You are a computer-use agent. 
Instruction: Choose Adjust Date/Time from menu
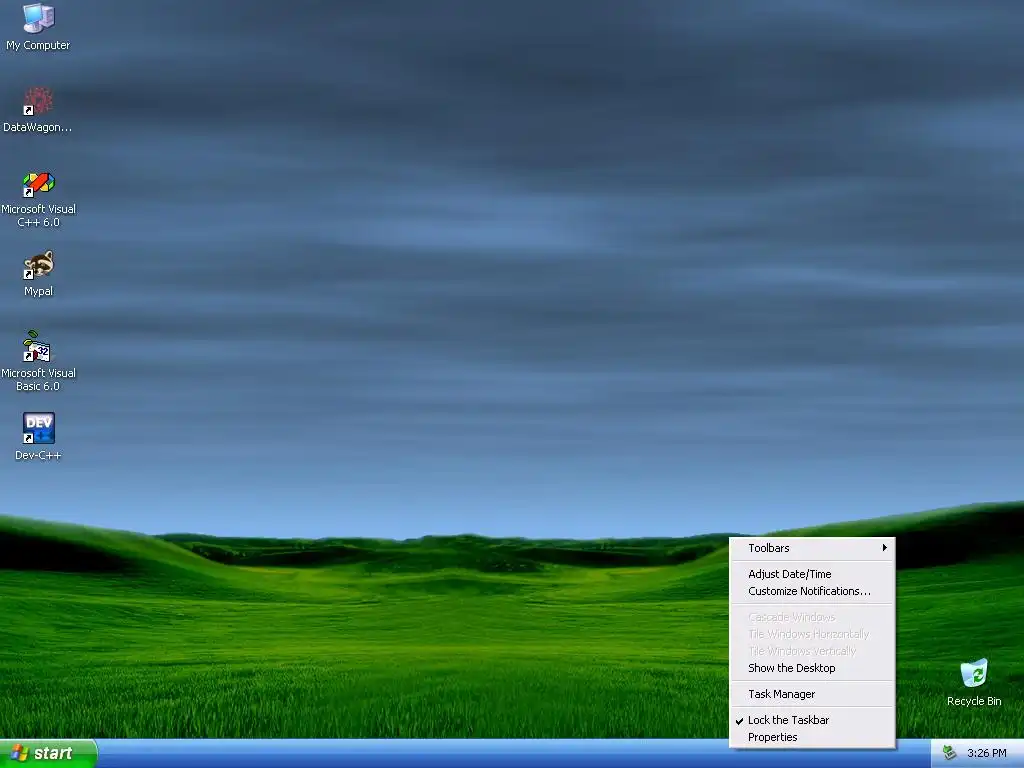pyautogui.click(x=812, y=574)
